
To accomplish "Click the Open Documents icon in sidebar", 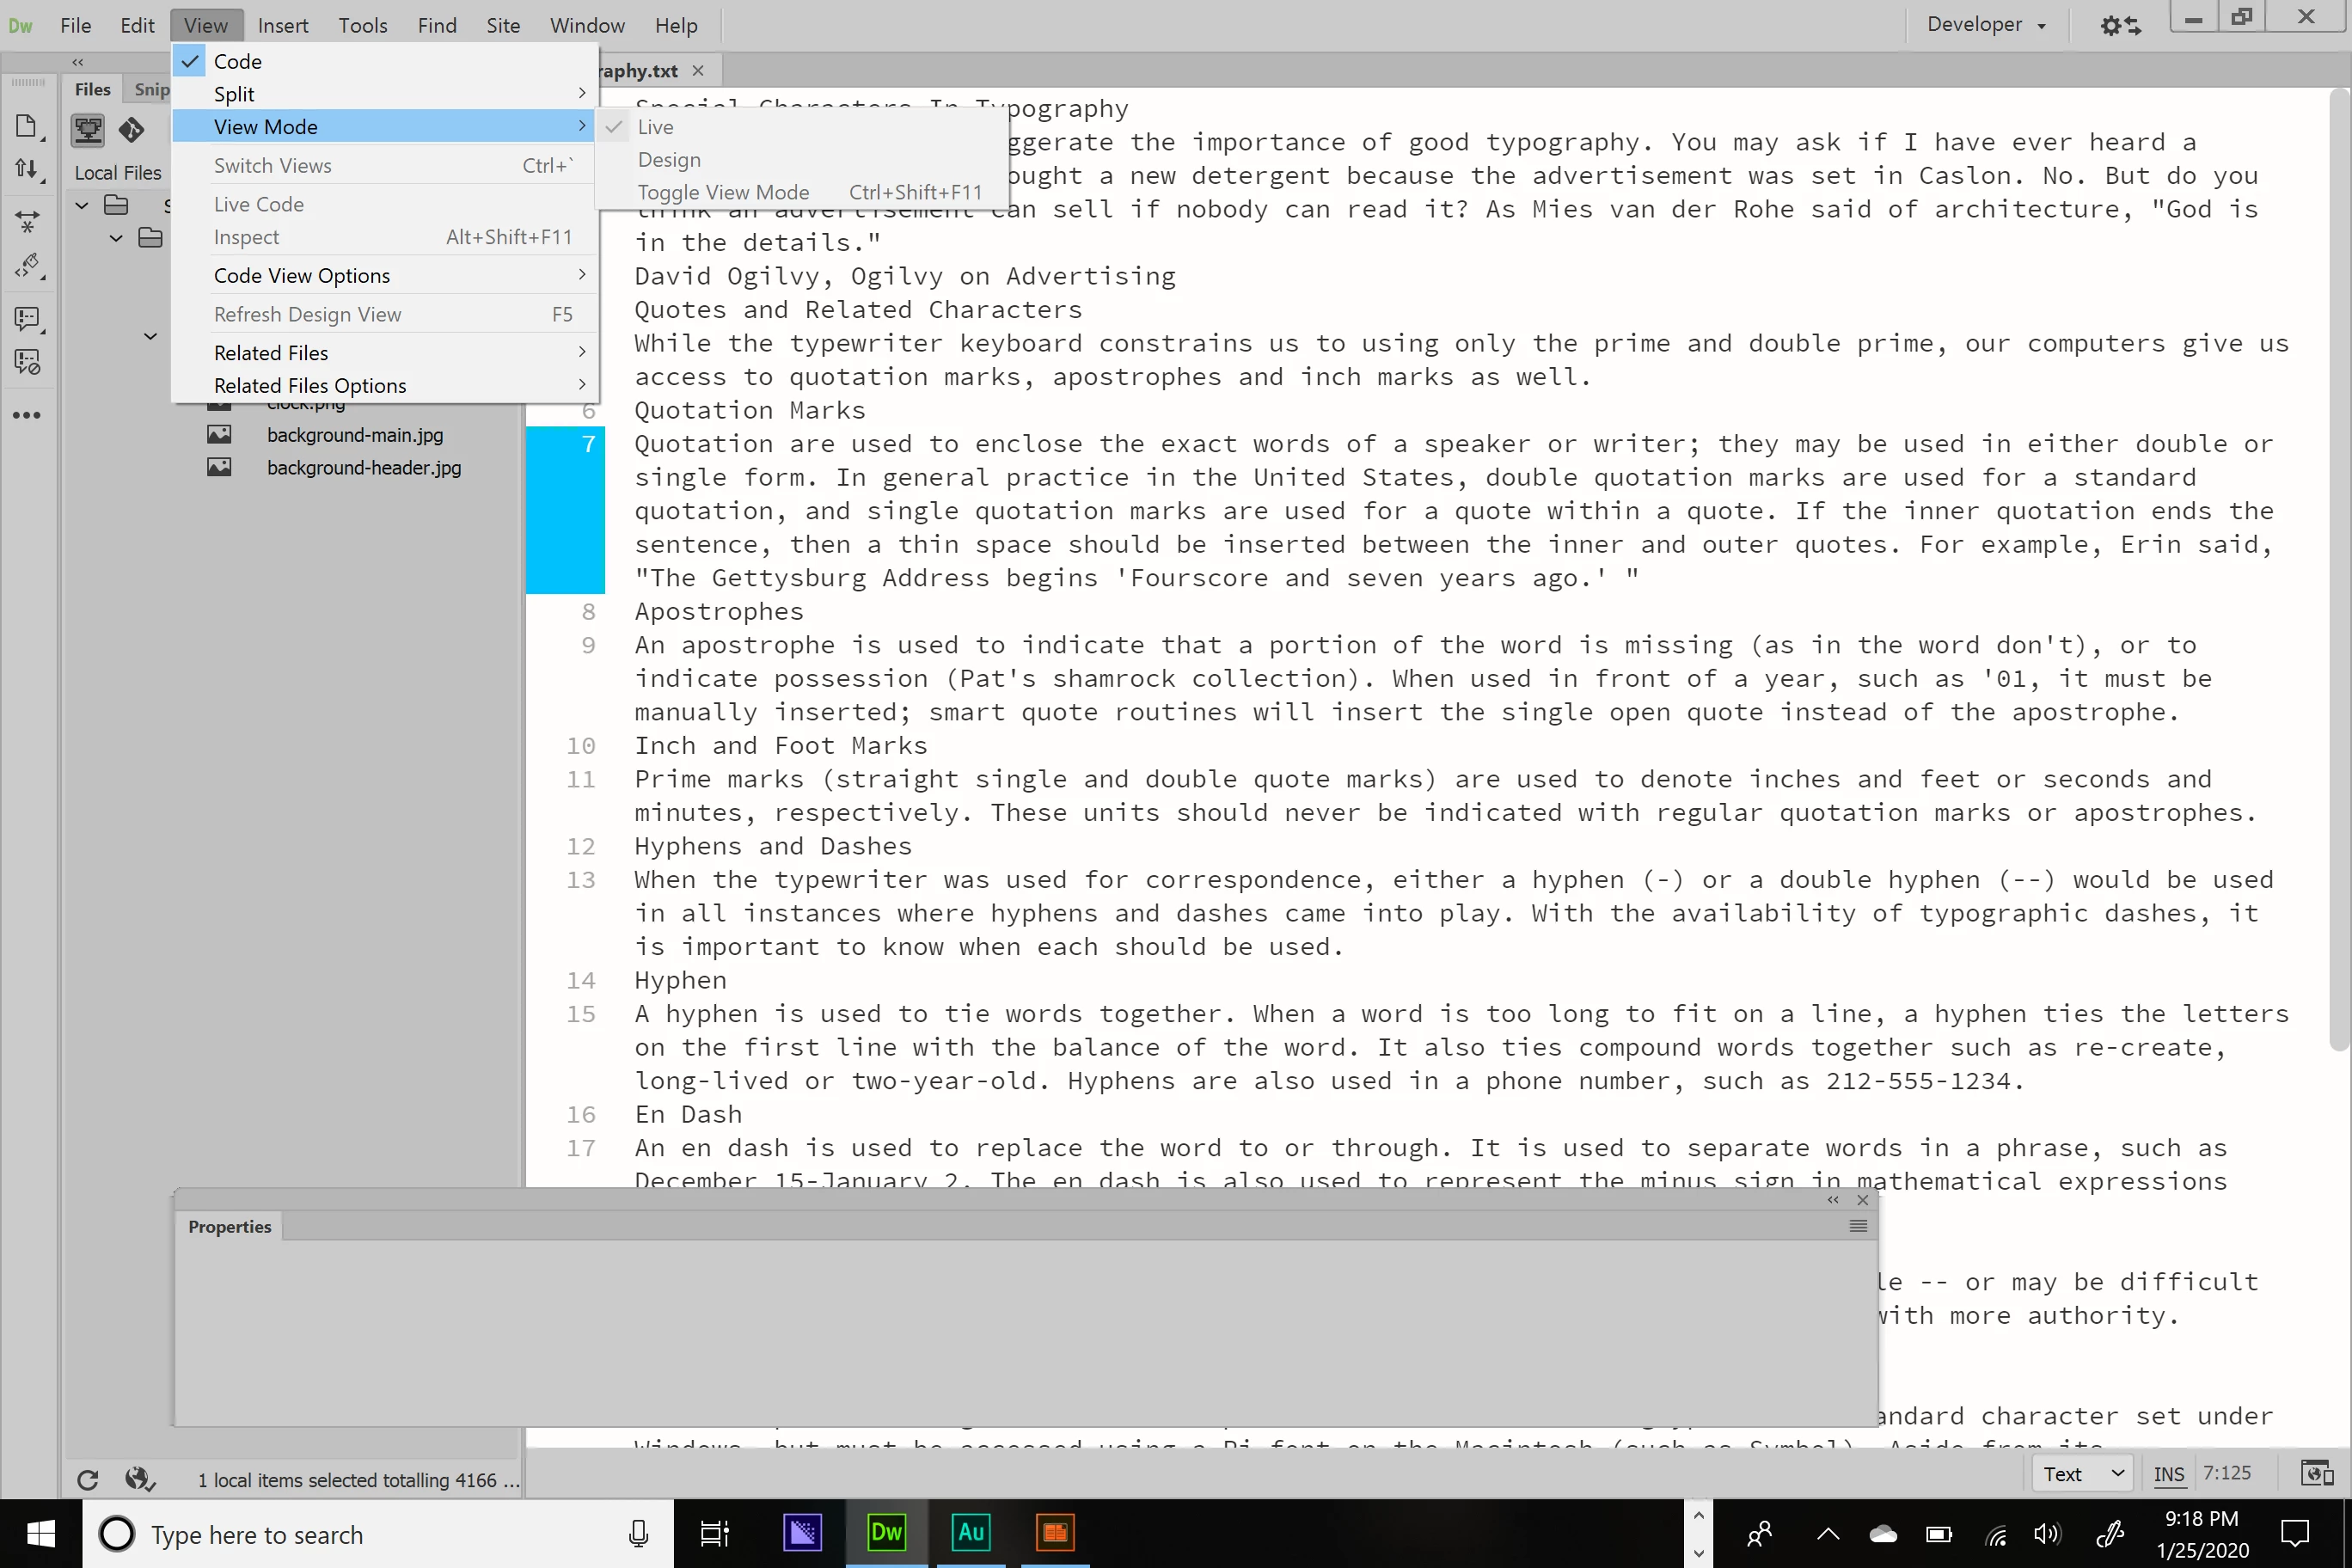I will 27,127.
